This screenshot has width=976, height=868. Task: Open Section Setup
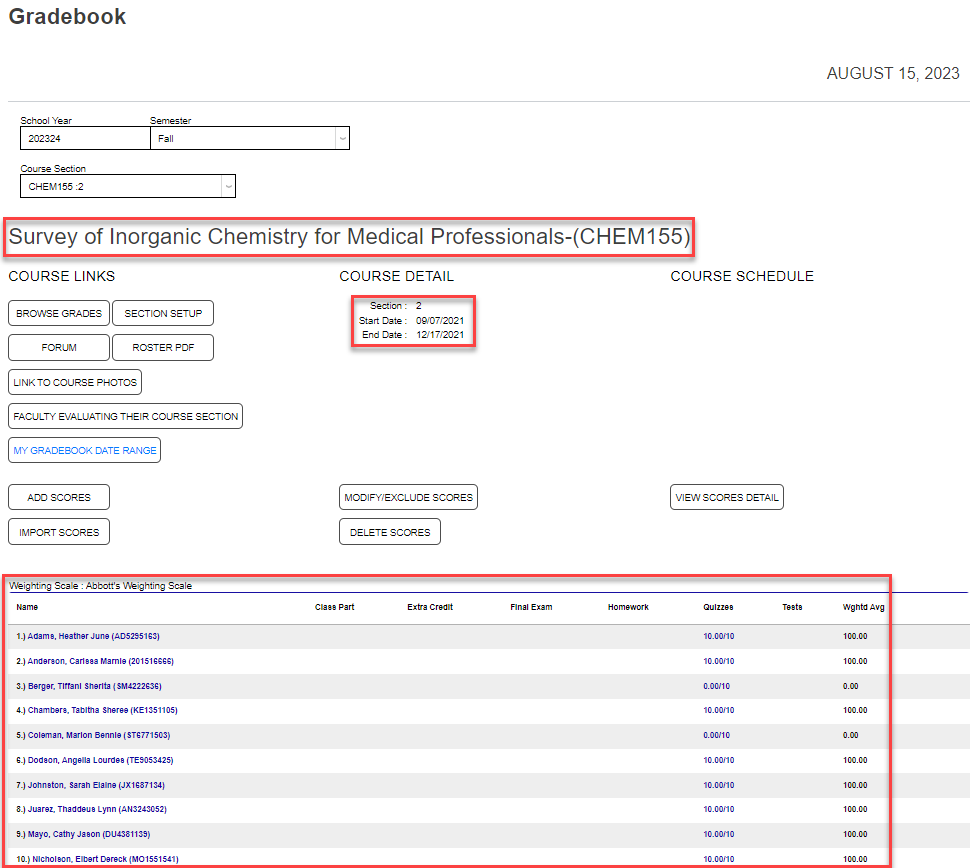(163, 313)
